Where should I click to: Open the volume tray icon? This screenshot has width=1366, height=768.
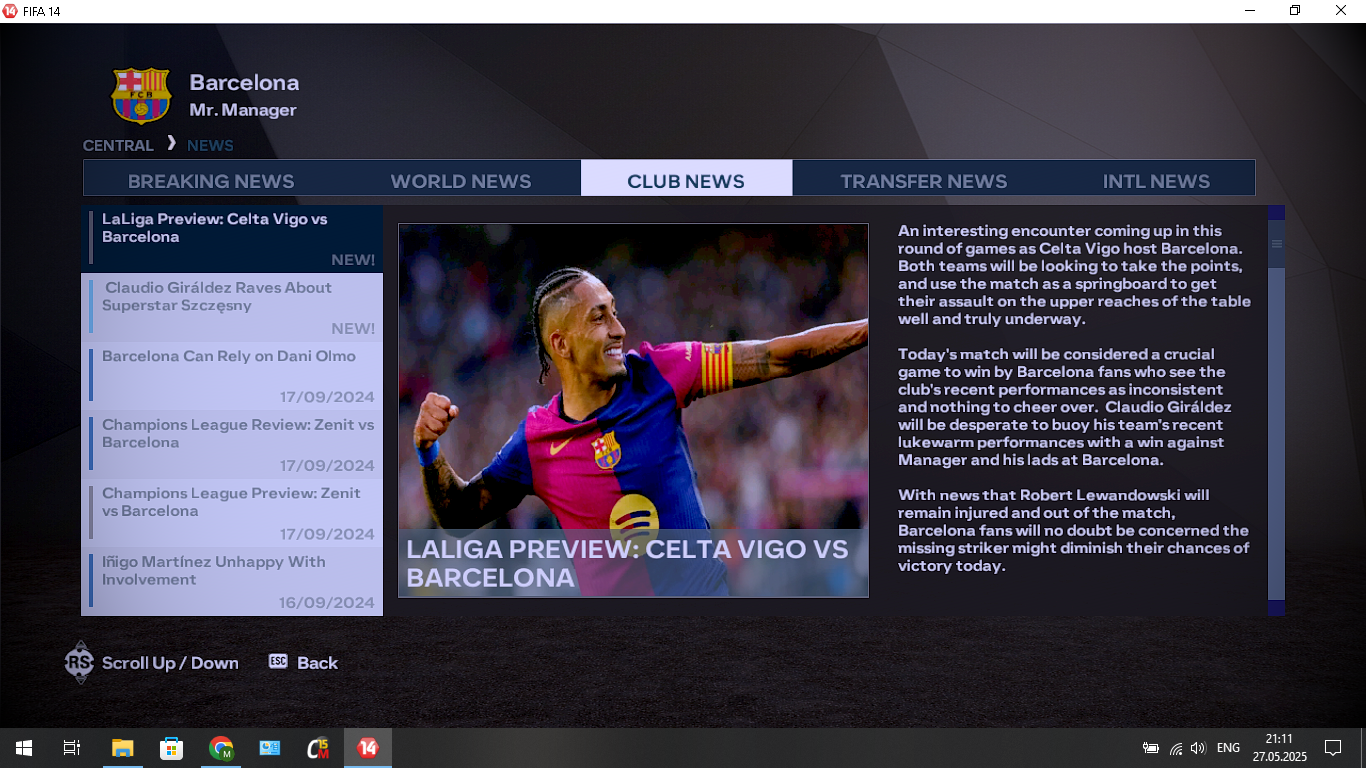tap(1198, 748)
